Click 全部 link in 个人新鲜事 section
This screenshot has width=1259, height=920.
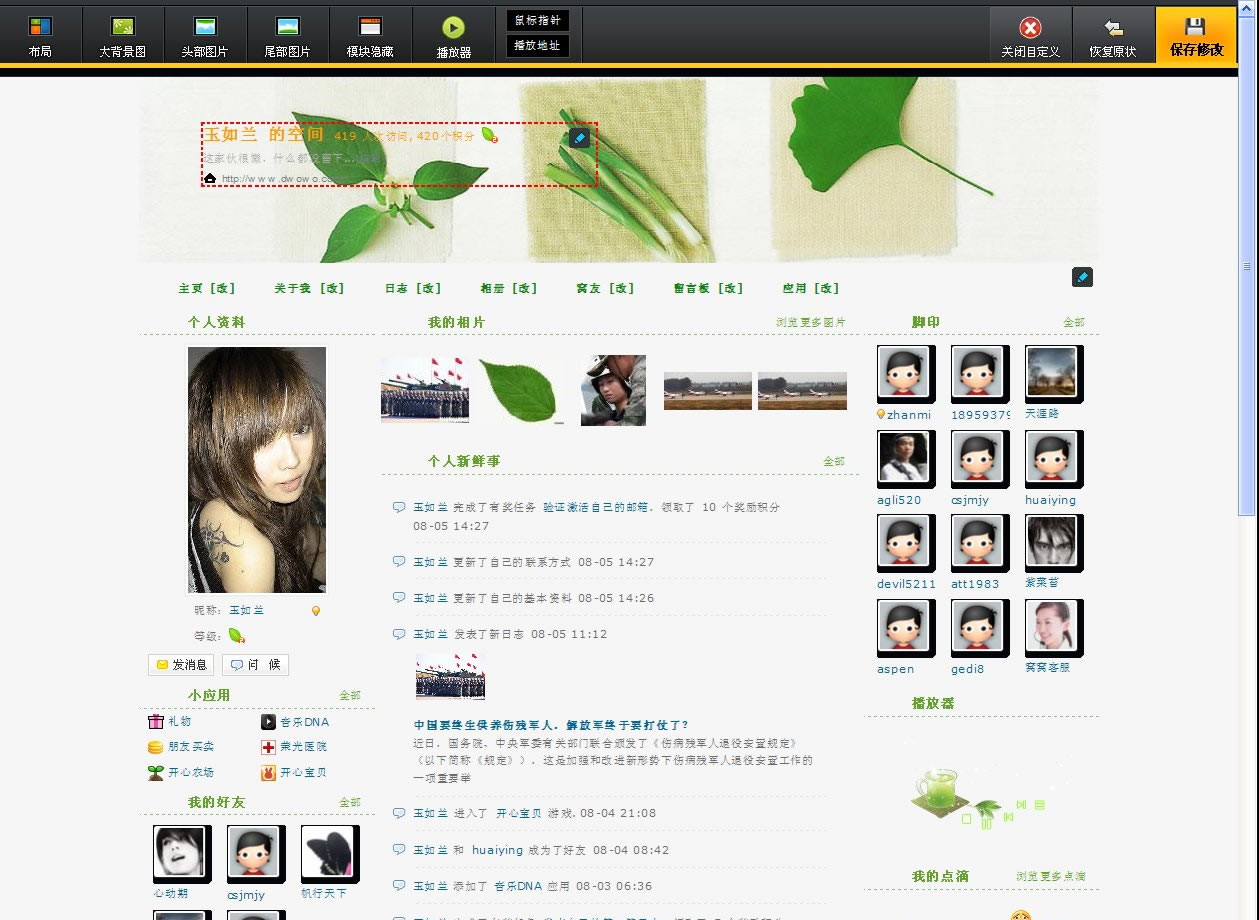(x=834, y=461)
